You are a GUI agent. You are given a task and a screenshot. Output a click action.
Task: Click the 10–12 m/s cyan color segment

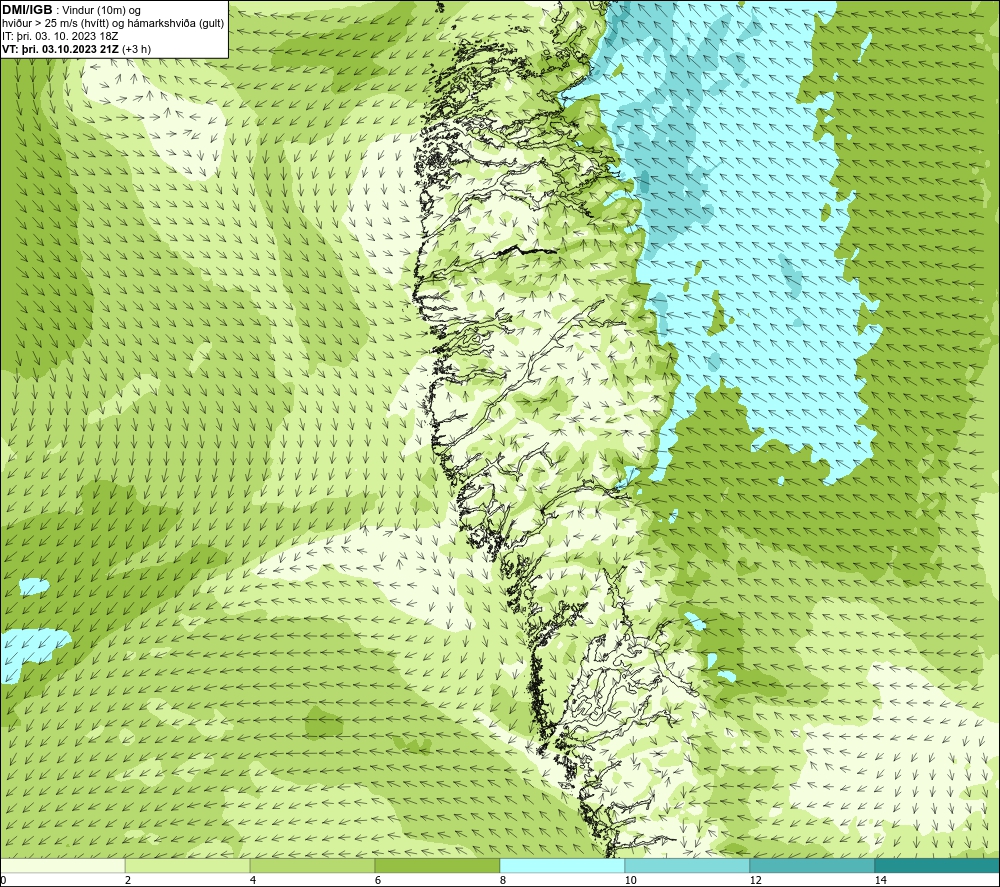pos(687,865)
